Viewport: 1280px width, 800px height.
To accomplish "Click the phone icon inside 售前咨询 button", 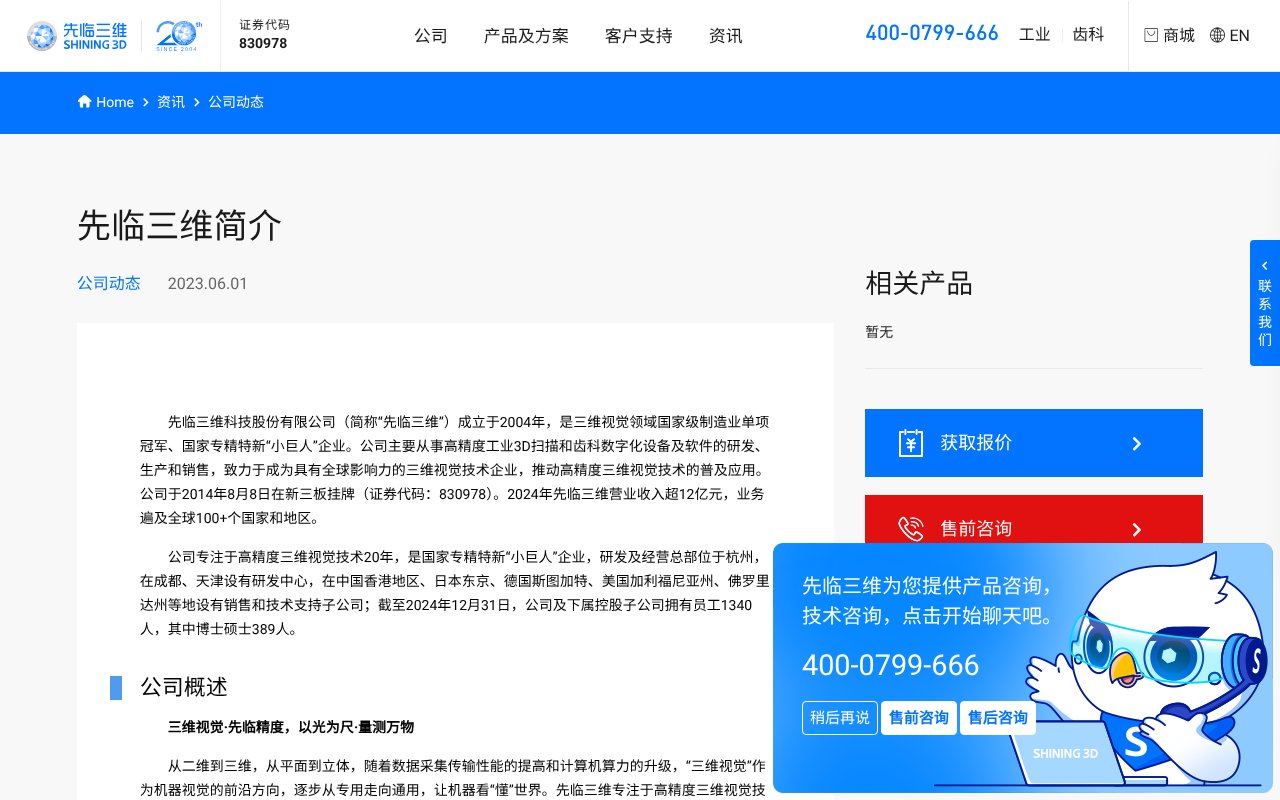I will (911, 528).
